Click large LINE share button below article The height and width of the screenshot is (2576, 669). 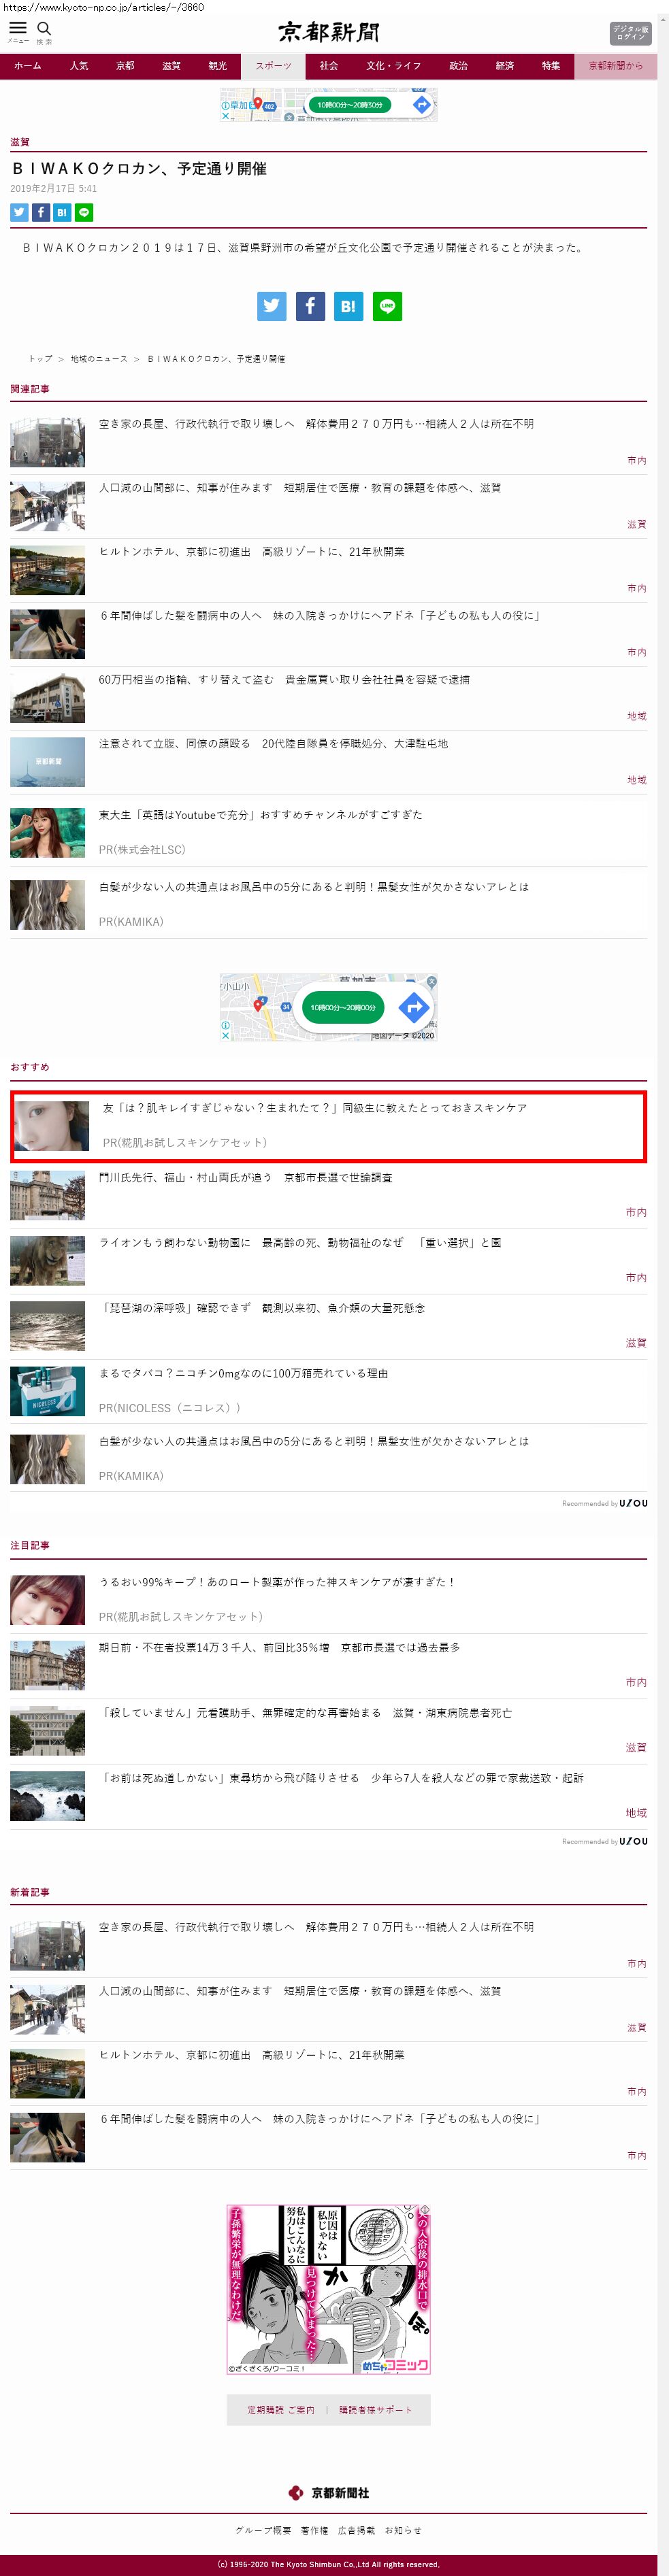click(387, 306)
